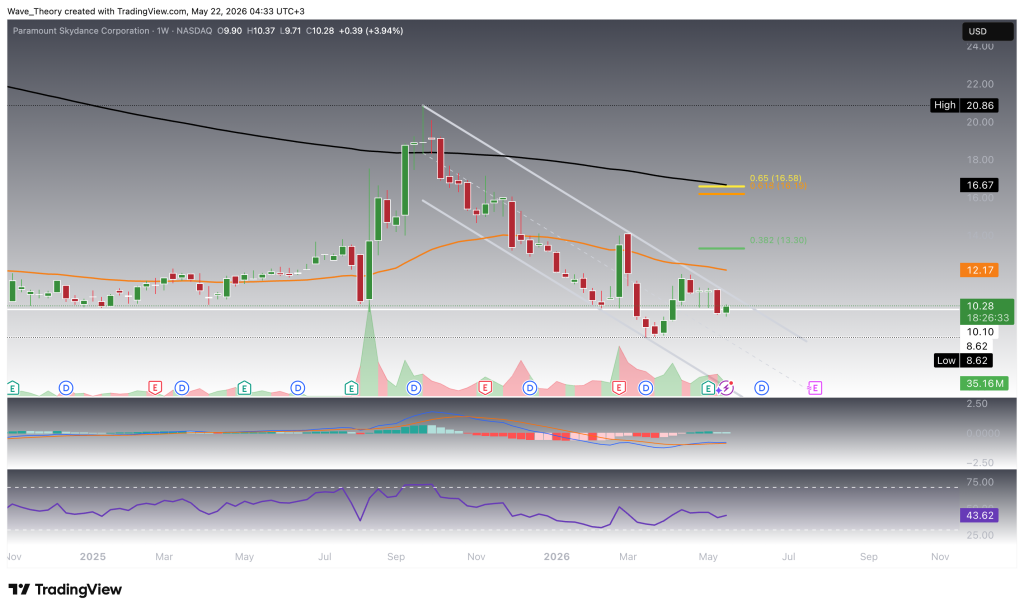Click the black 16.67 moving average label
This screenshot has height=611, width=1024.
(x=979, y=185)
